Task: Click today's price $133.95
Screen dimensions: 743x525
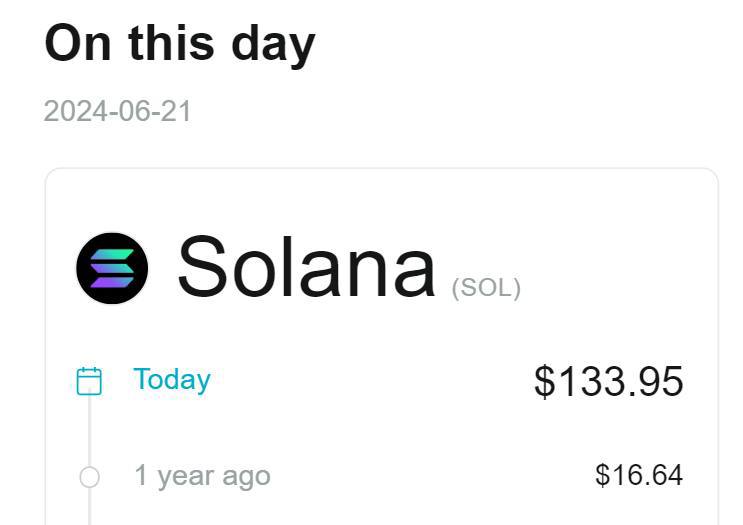Action: (608, 382)
